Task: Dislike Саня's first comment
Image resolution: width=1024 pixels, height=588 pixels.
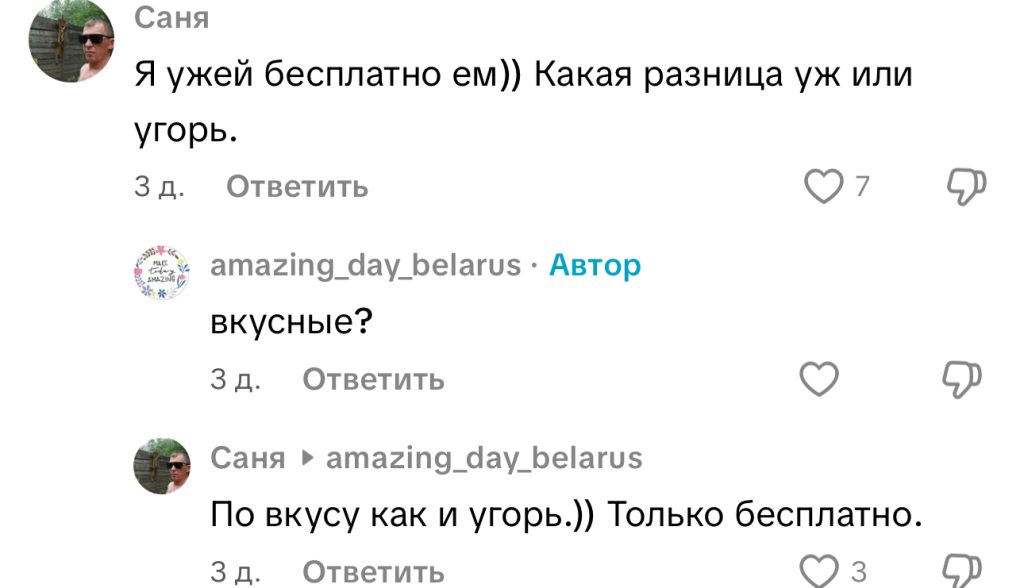Action: 965,184
